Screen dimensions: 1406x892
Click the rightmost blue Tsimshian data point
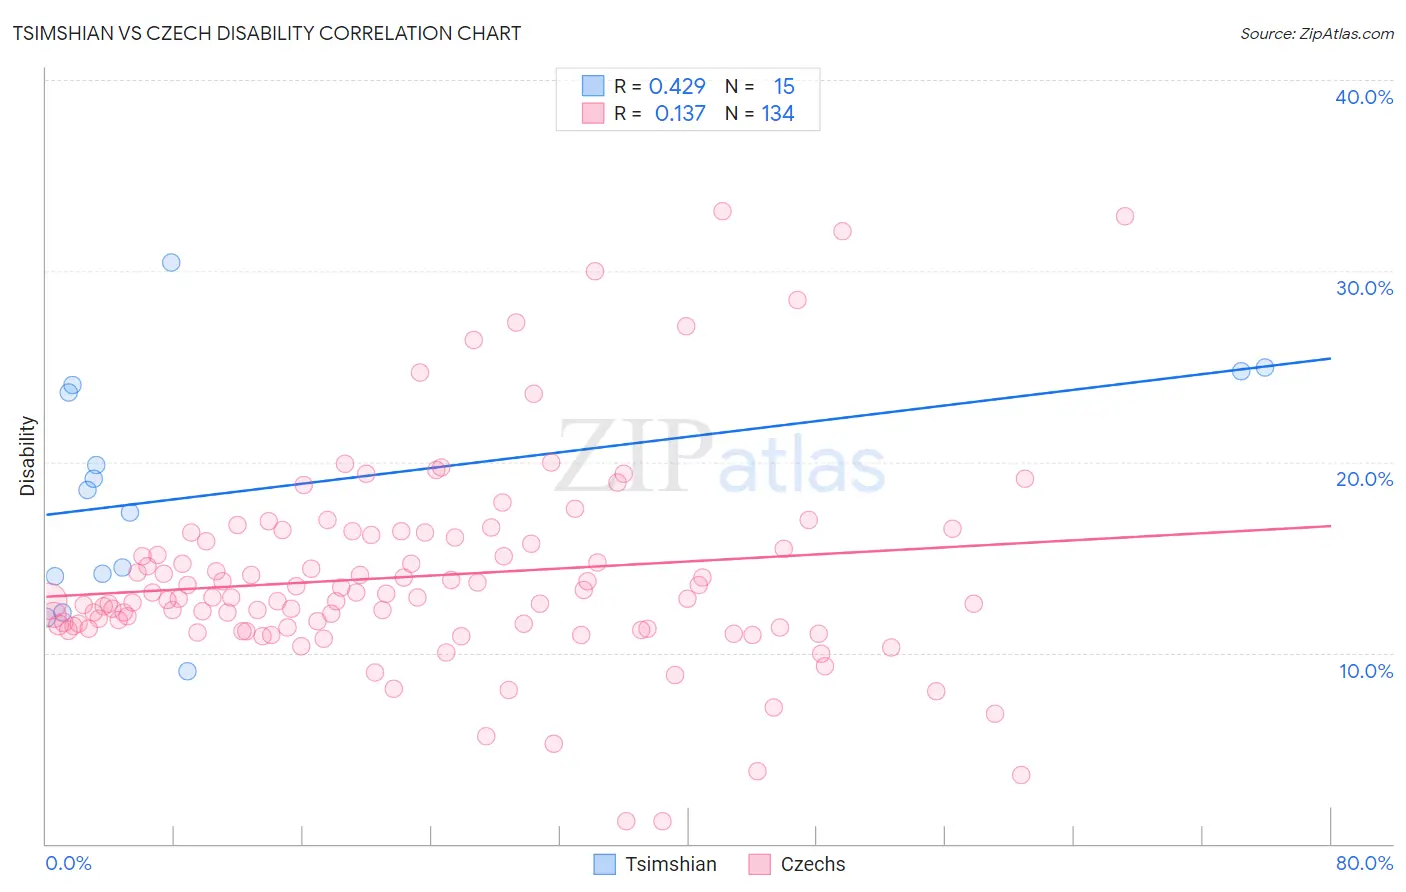click(x=1264, y=367)
